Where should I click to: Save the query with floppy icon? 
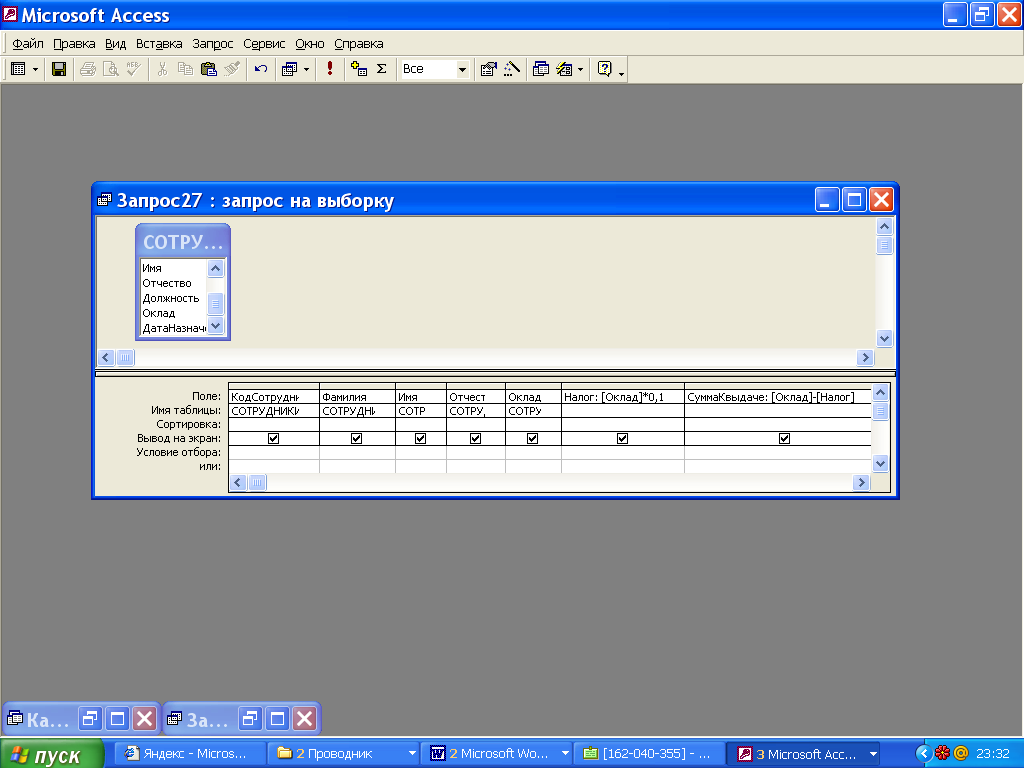pos(59,69)
